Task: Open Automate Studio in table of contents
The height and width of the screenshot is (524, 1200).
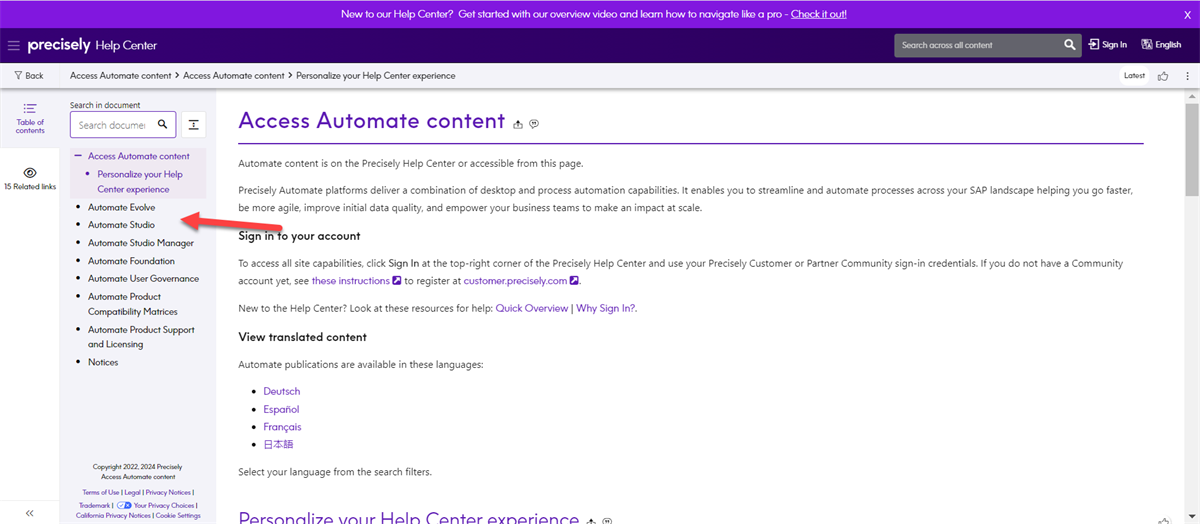Action: pos(121,225)
